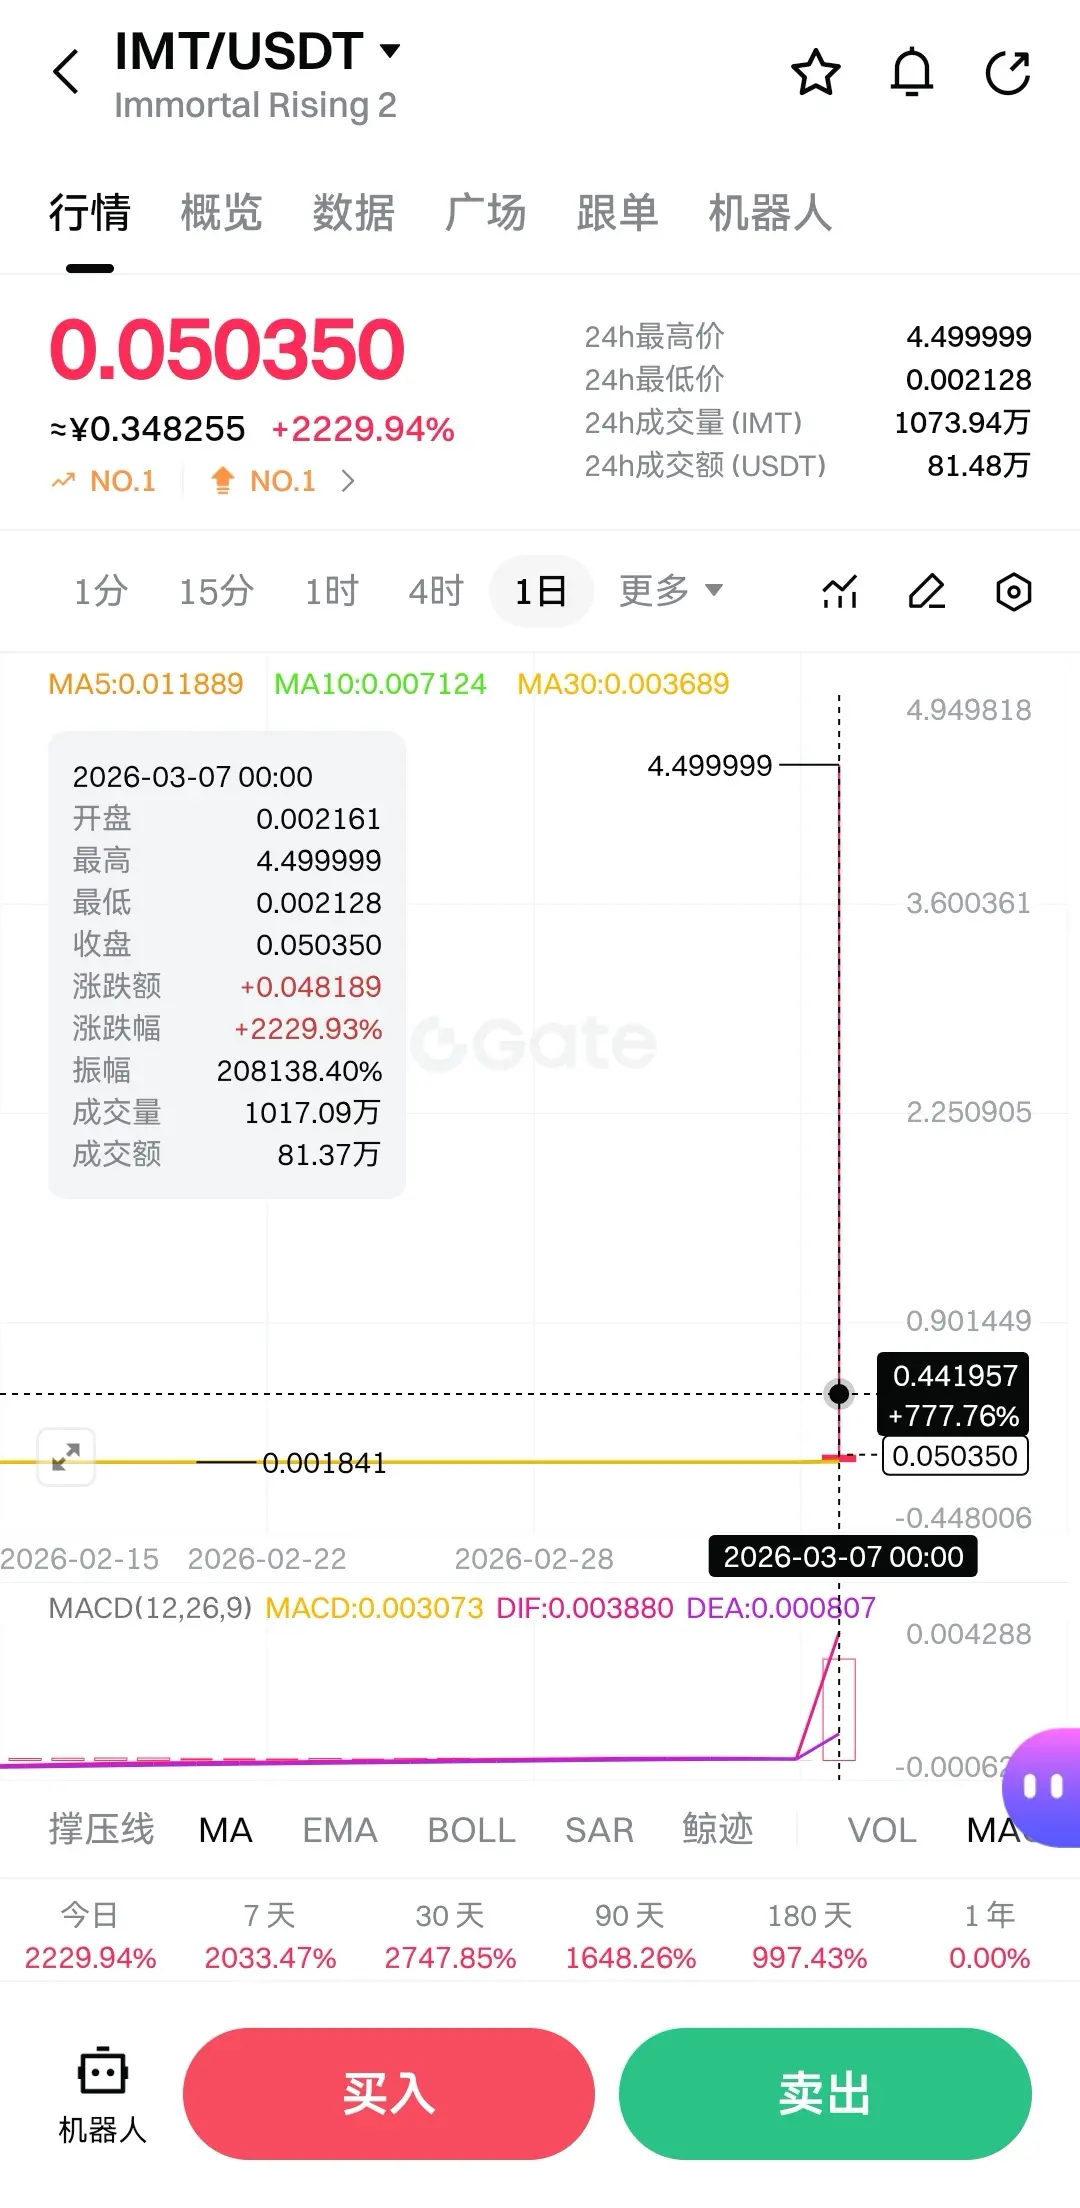Select 4时 timeframe
This screenshot has width=1080, height=2208.
click(437, 591)
